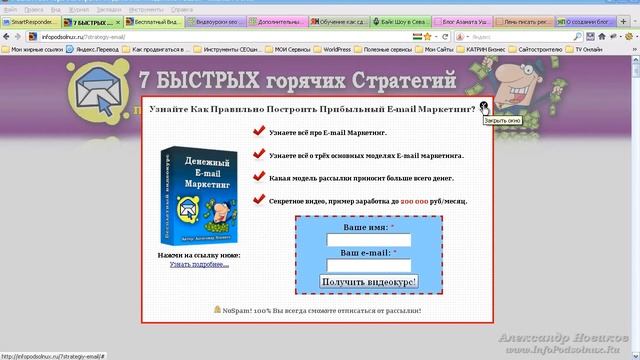Open the МОИ Сервисы bookmarks folder

[288, 49]
